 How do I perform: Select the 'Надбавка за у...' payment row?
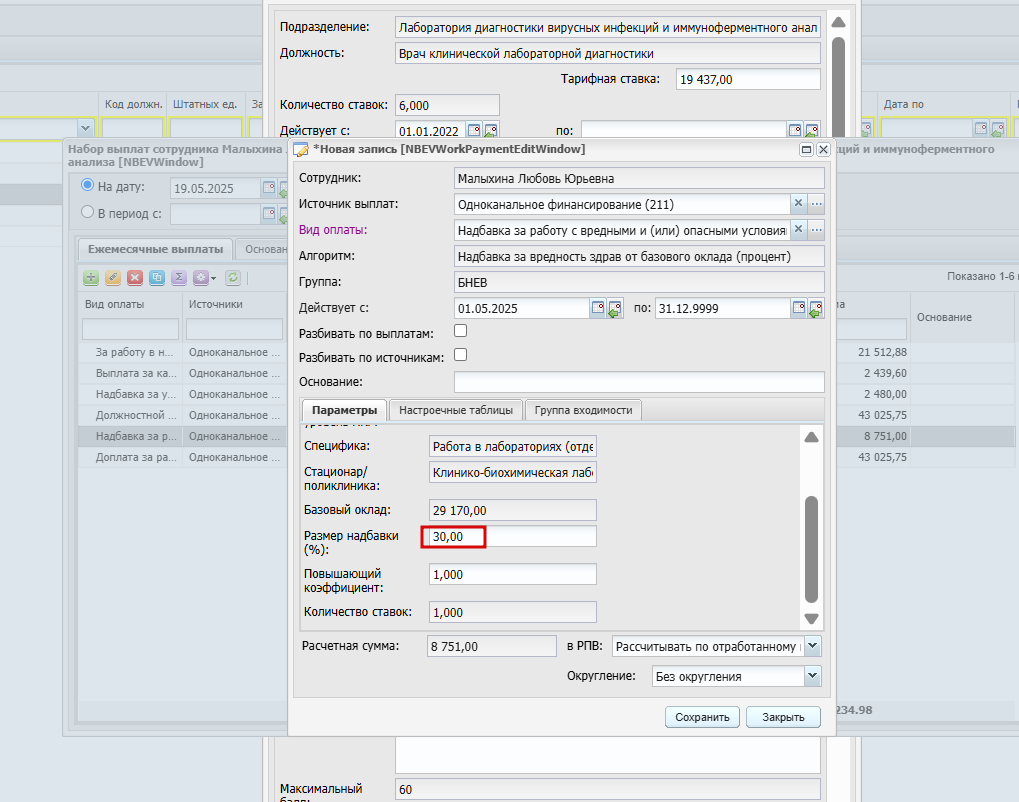click(182, 394)
